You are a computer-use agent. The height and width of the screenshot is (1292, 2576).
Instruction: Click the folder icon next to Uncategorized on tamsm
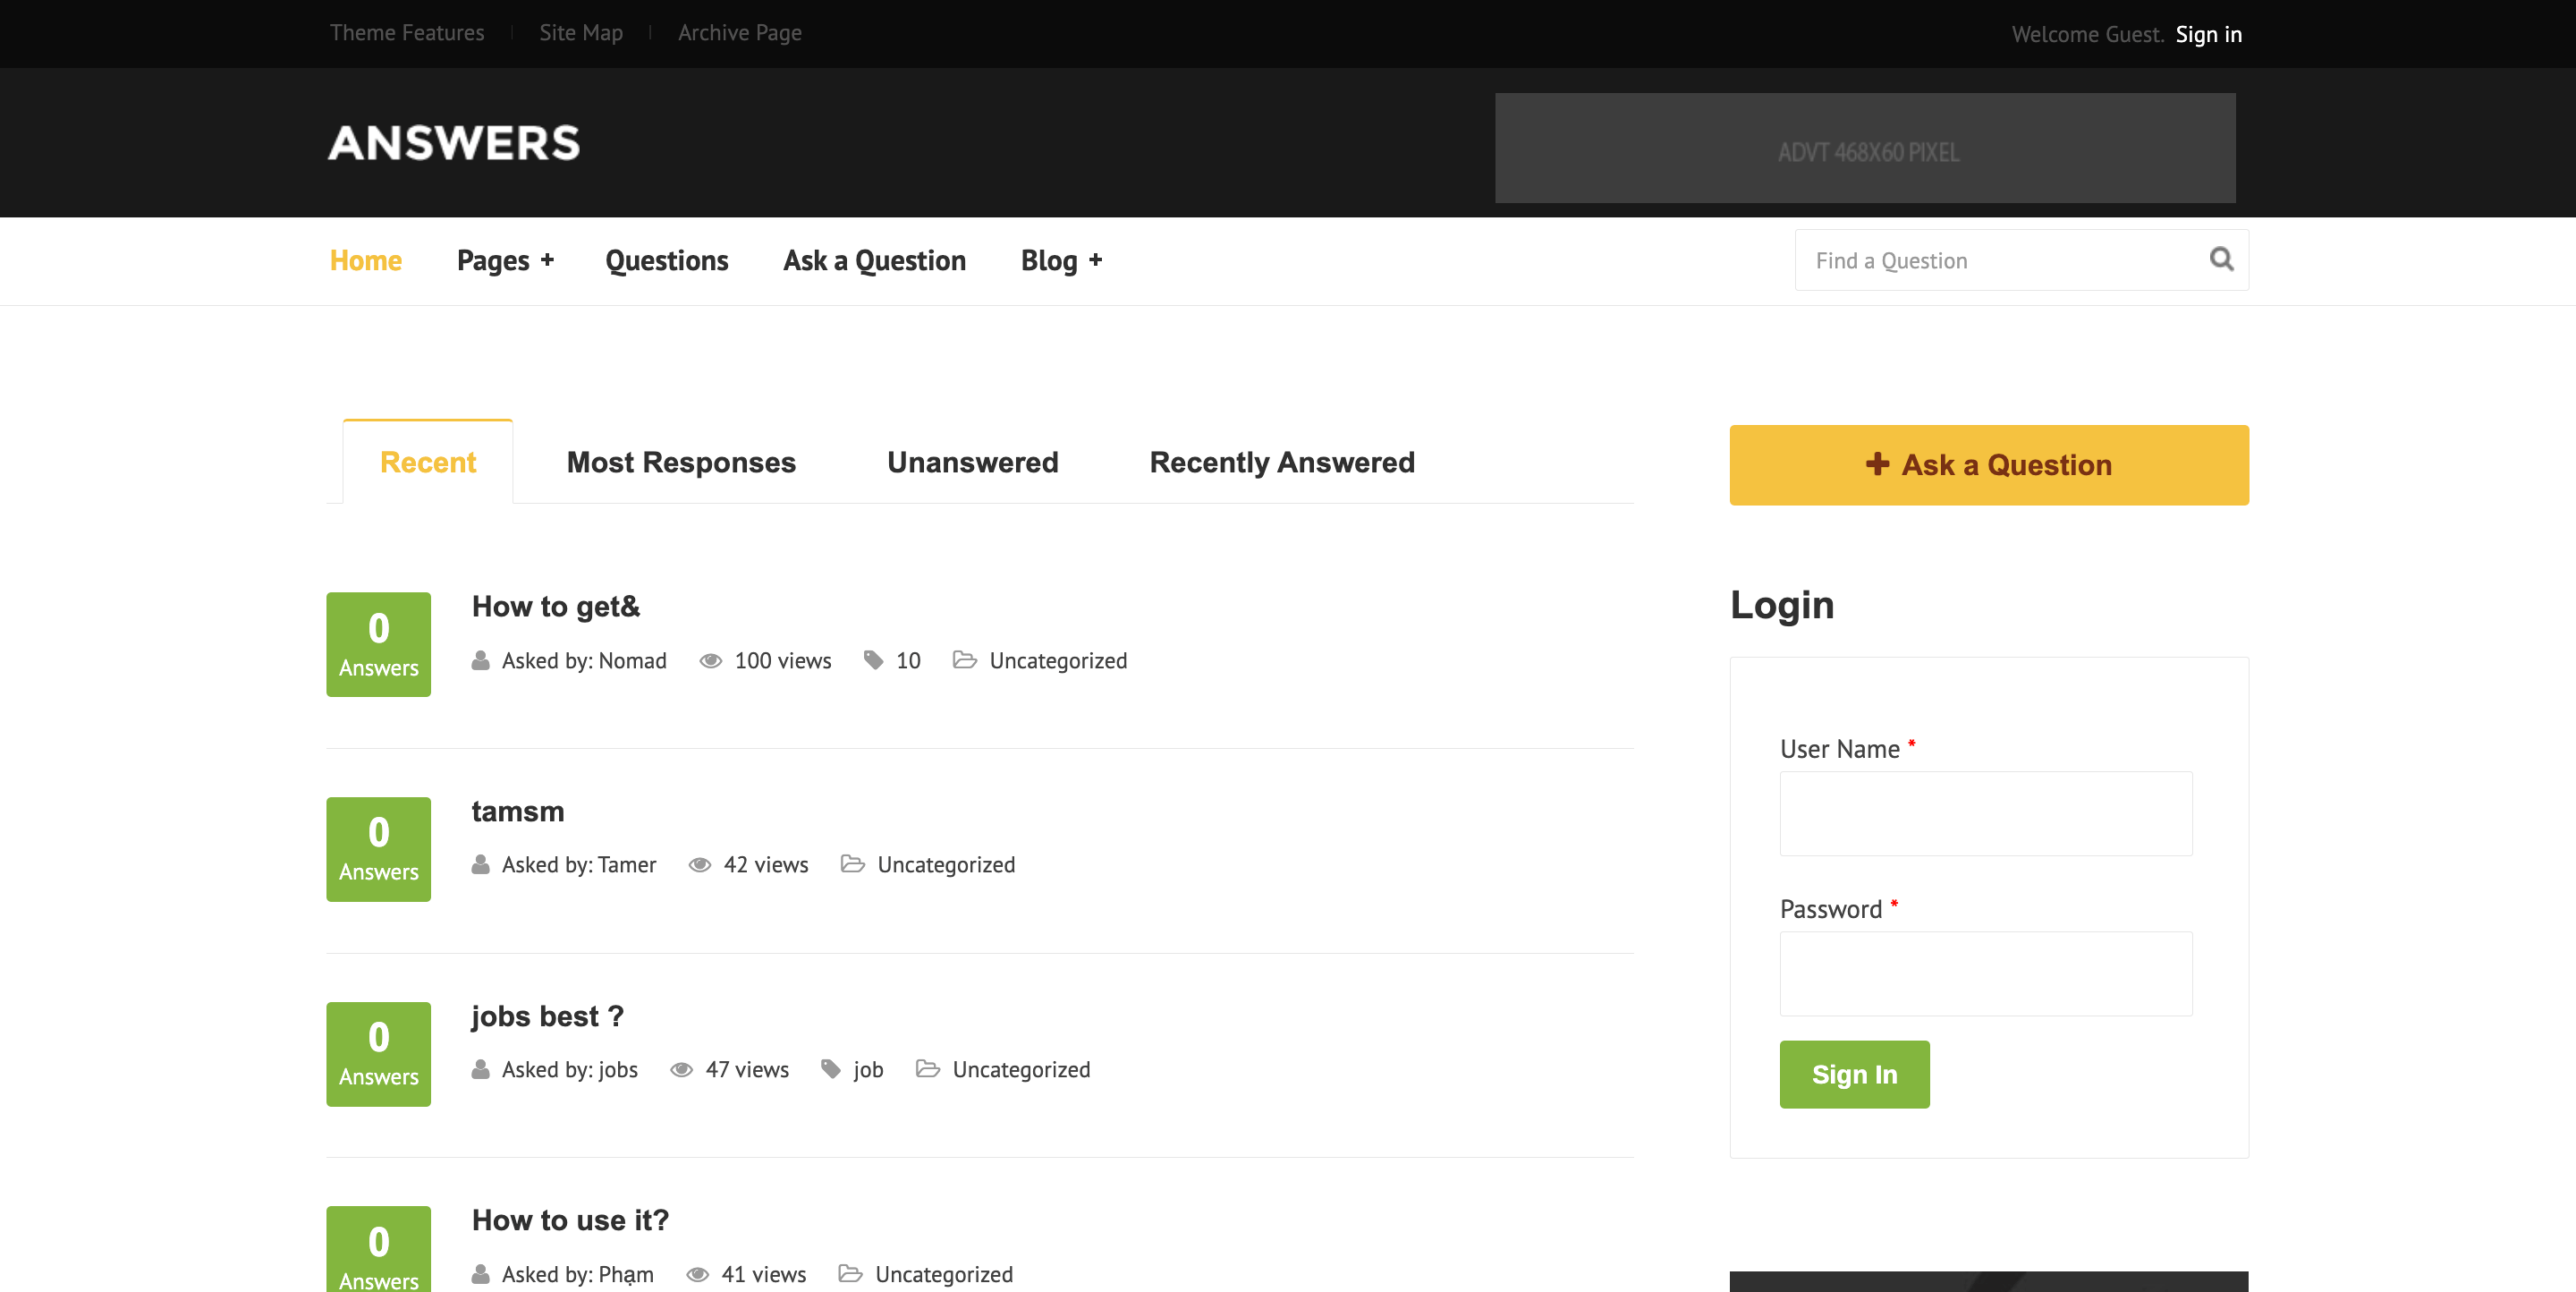853,864
